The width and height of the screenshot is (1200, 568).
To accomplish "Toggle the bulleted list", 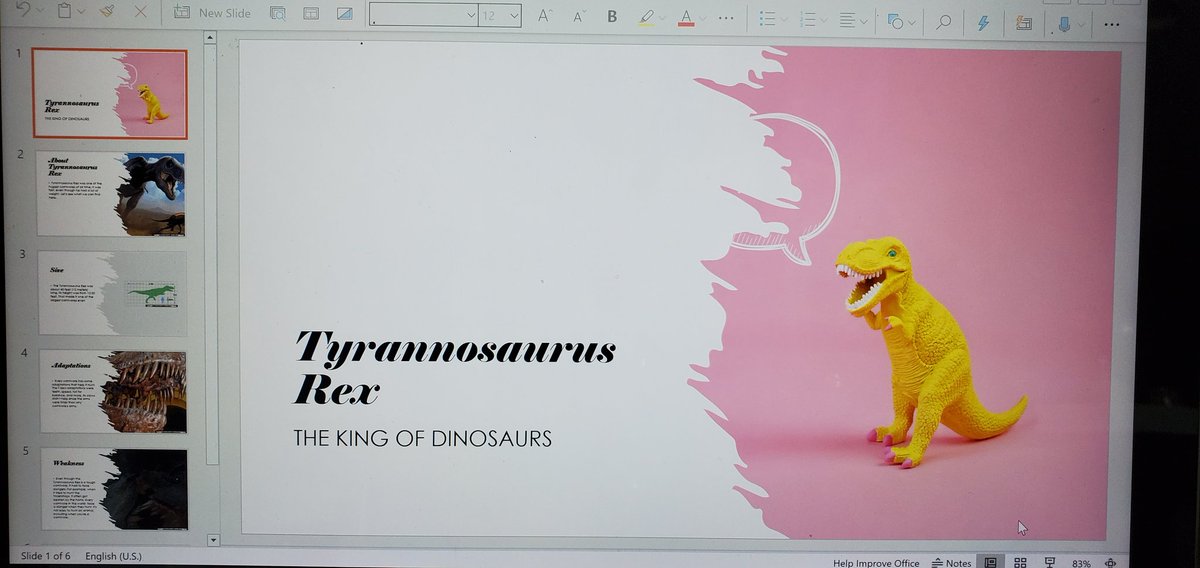I will 767,19.
